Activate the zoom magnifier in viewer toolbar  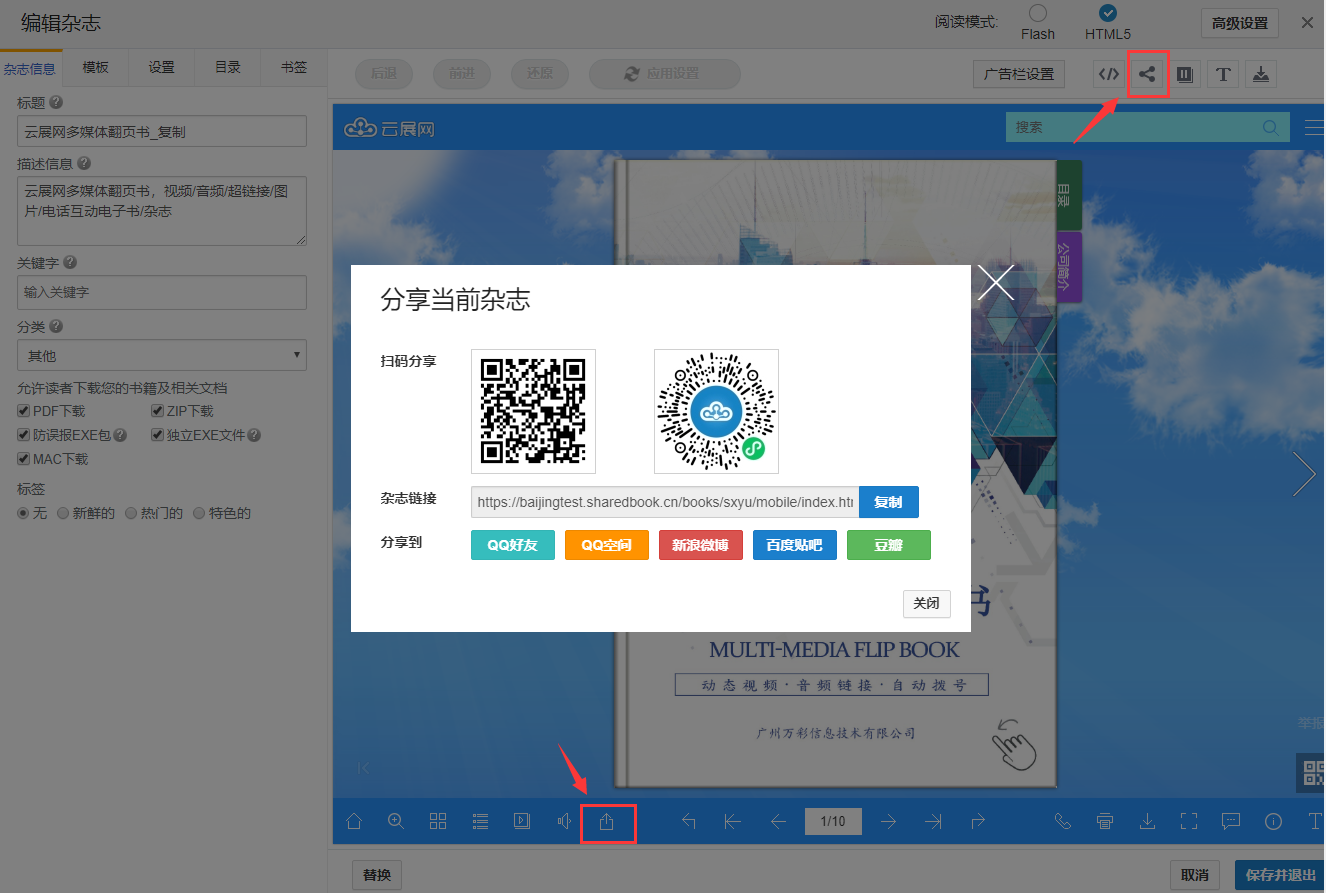(396, 821)
